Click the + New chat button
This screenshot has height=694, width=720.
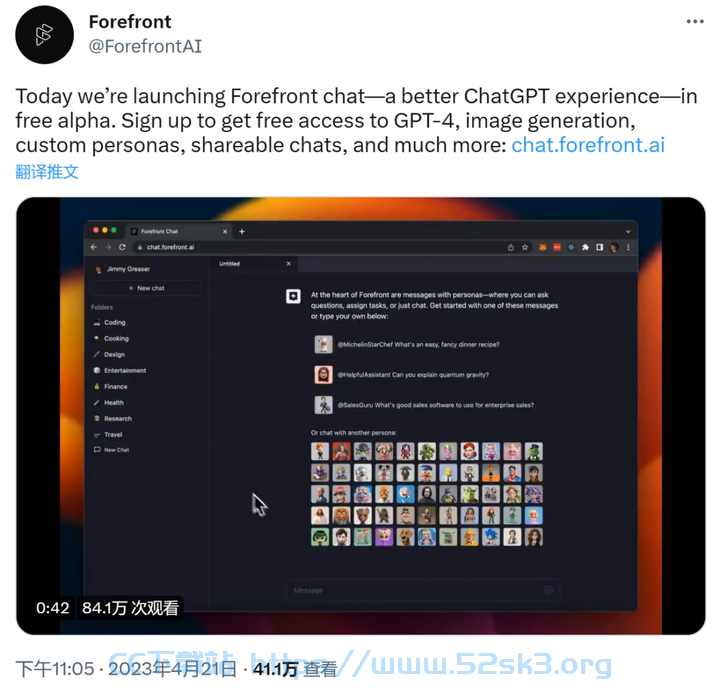146,288
